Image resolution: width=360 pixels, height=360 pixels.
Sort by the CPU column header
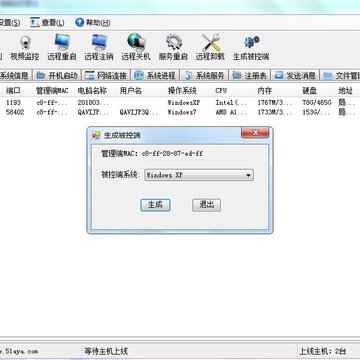pos(221,90)
